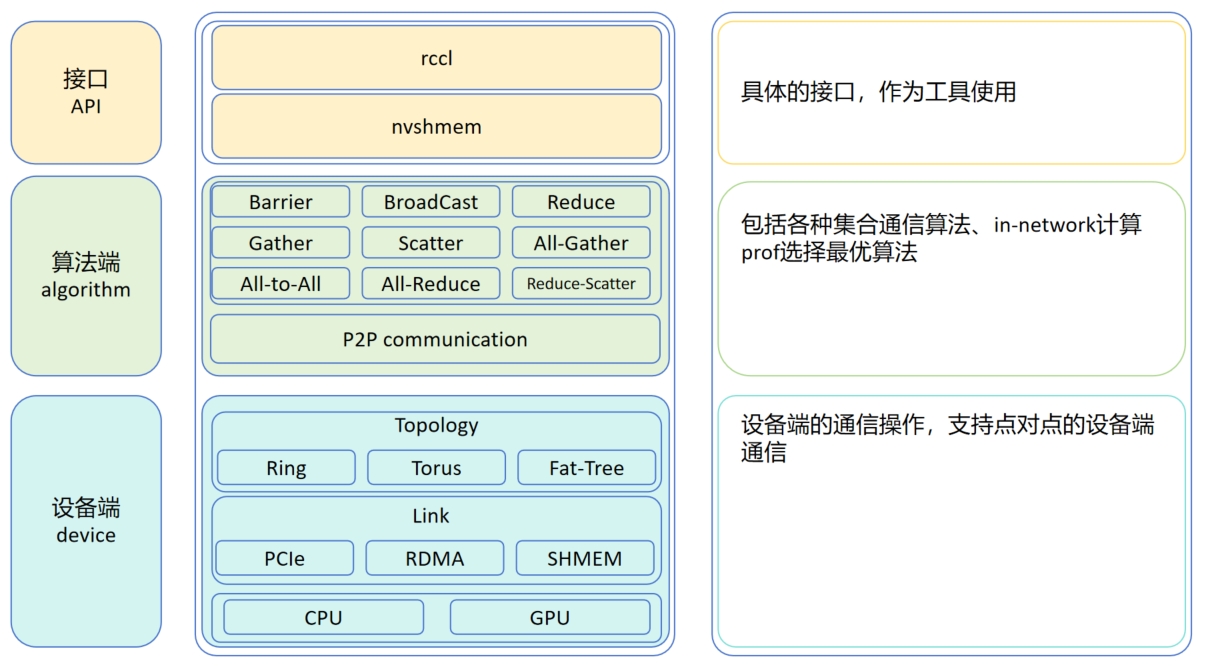Viewport: 1209px width, 669px height.
Task: Select the RDMA link option
Action: pyautogui.click(x=436, y=558)
